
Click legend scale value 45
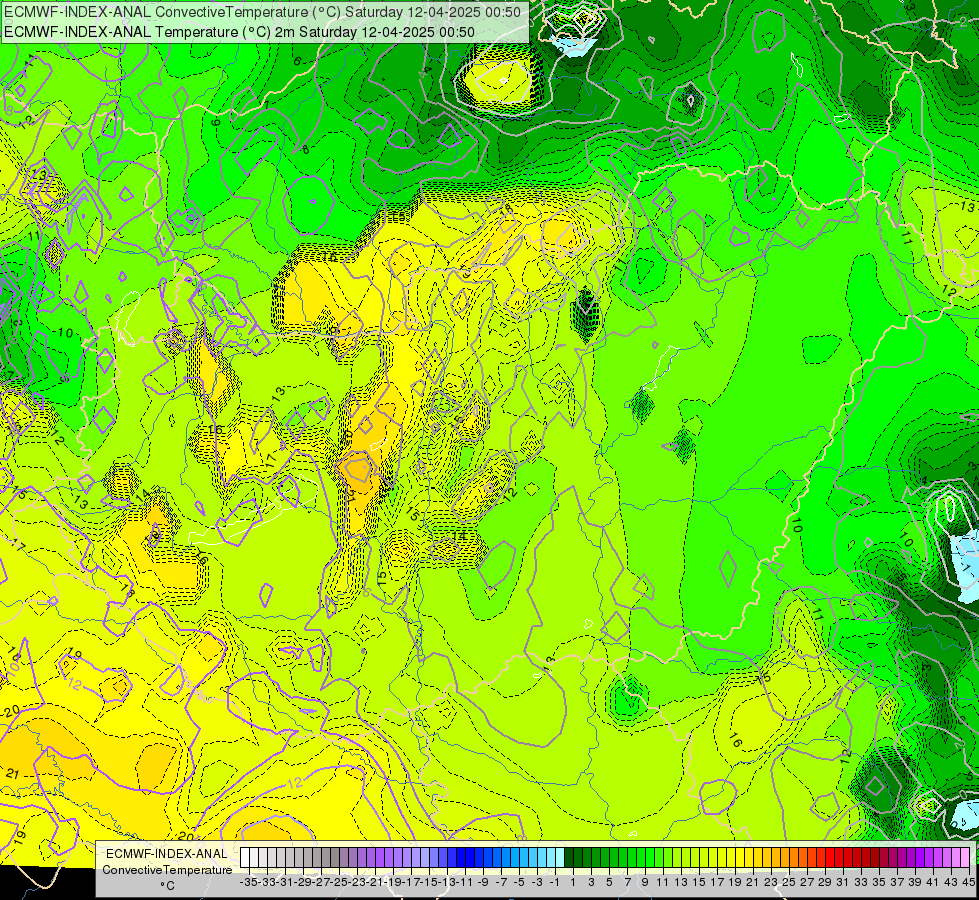[x=968, y=882]
